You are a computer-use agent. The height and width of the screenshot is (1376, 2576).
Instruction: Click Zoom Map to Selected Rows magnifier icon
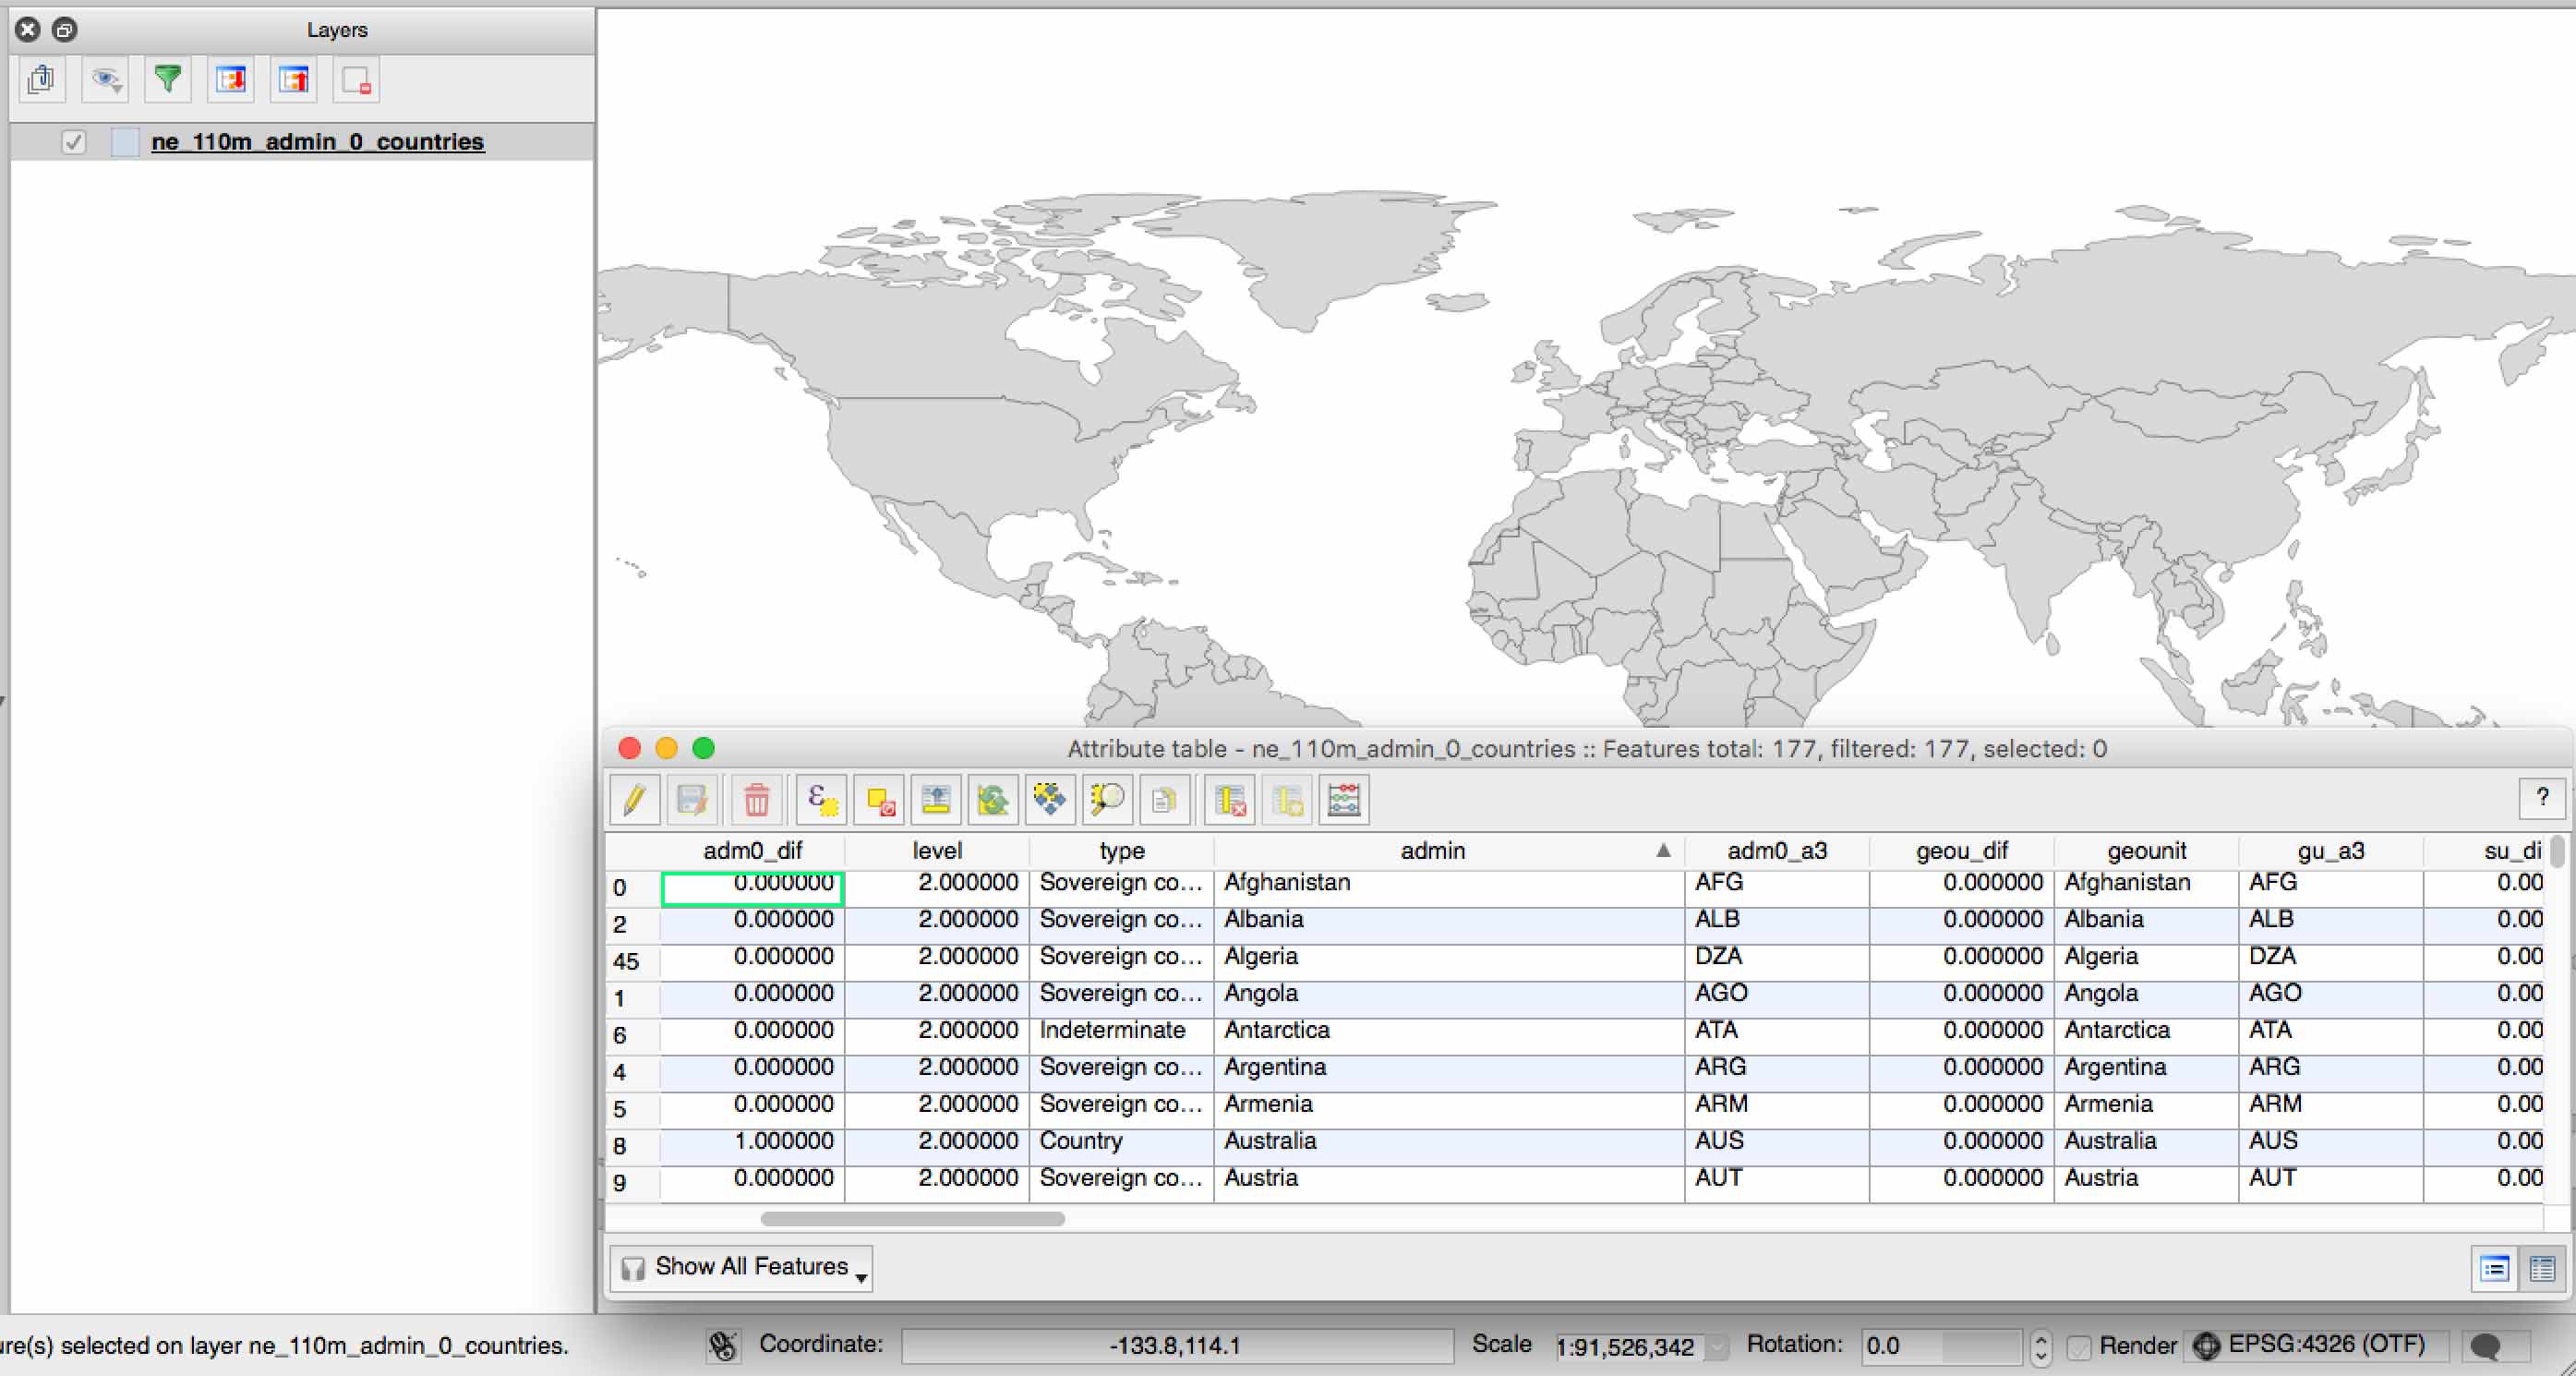pos(1107,800)
